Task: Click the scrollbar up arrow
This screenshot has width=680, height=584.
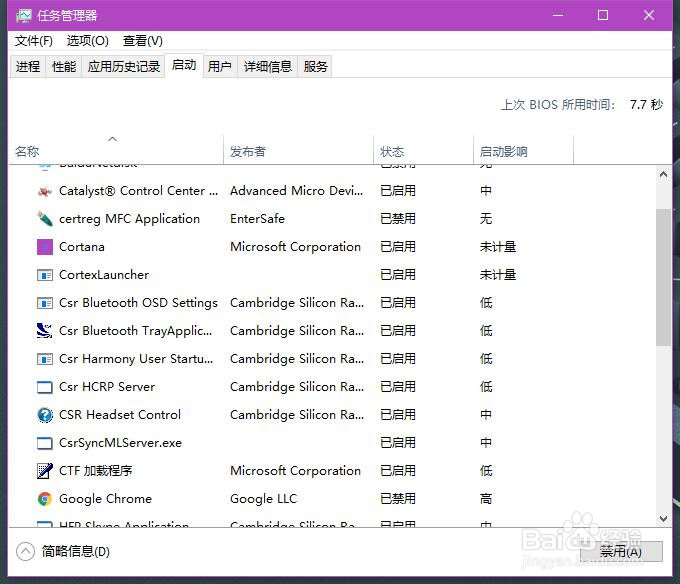Action: coord(663,175)
